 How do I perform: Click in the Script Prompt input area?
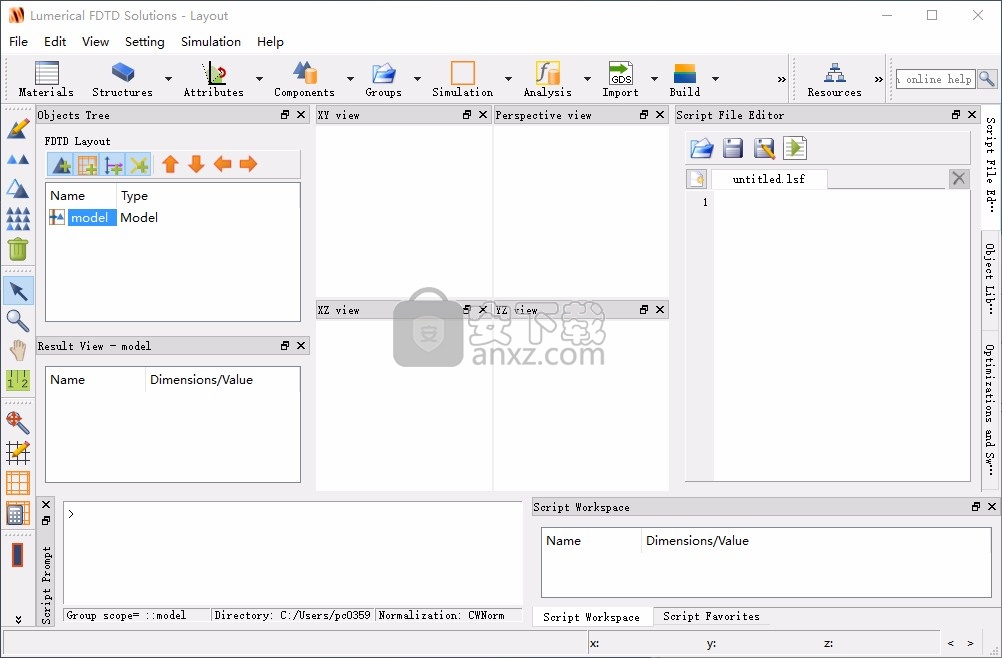tap(293, 553)
